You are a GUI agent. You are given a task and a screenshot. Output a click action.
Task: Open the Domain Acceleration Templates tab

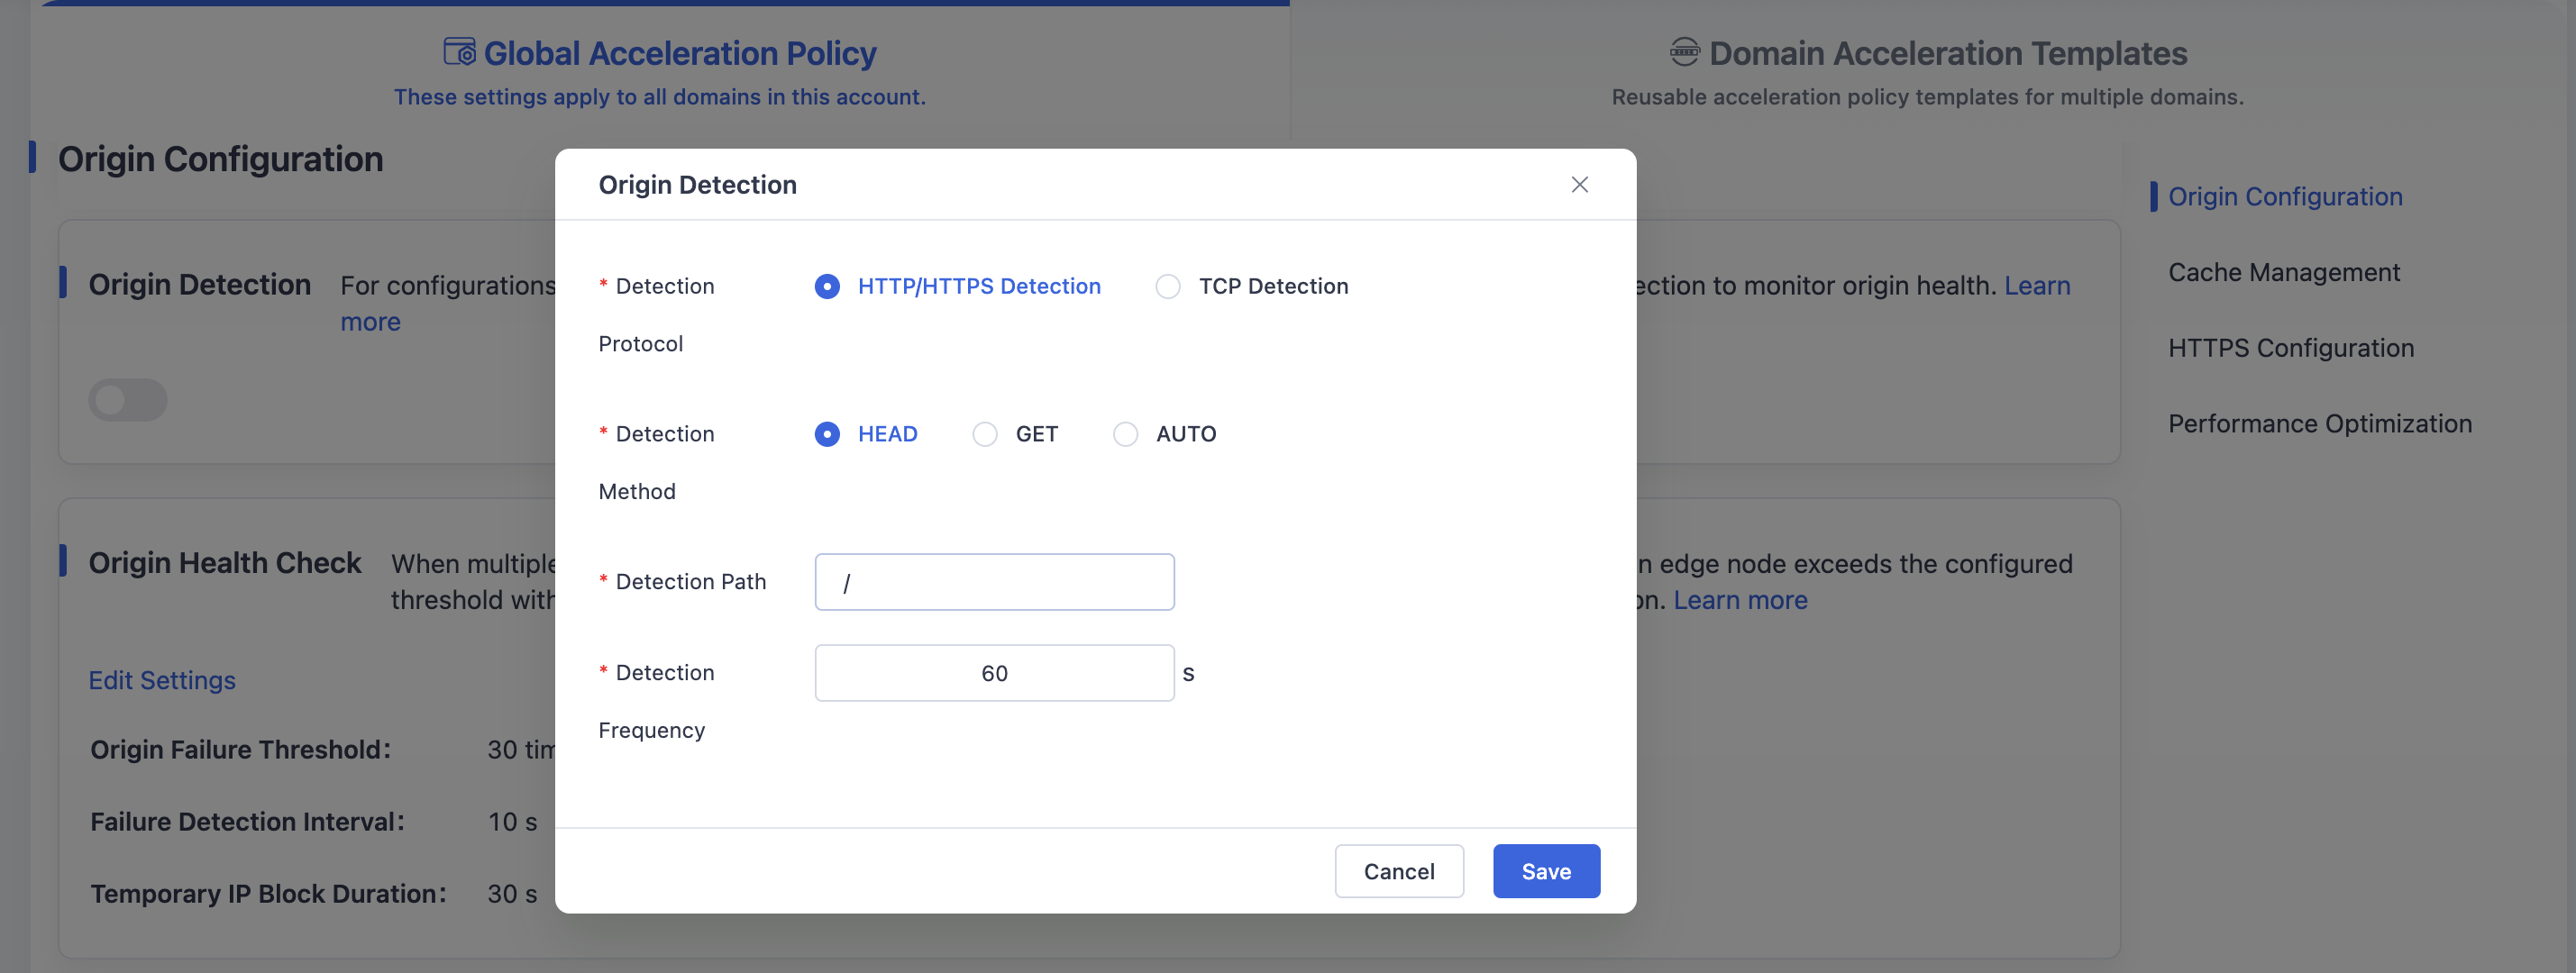pos(1927,72)
